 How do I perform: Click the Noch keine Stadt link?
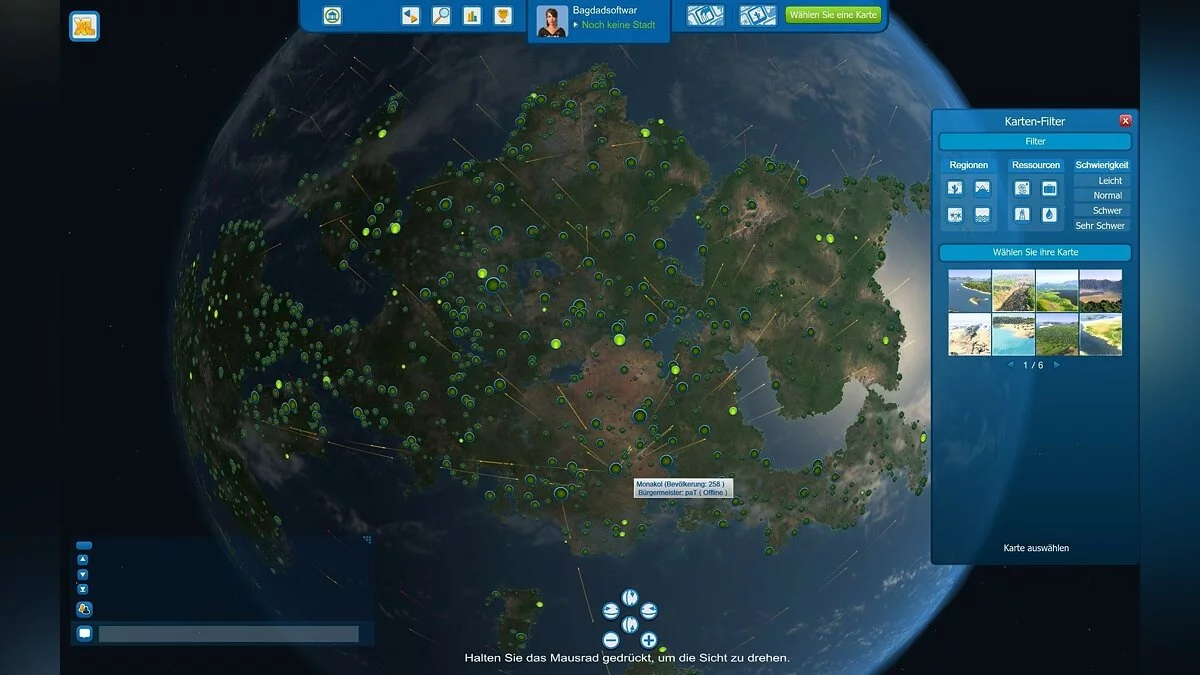coord(619,25)
